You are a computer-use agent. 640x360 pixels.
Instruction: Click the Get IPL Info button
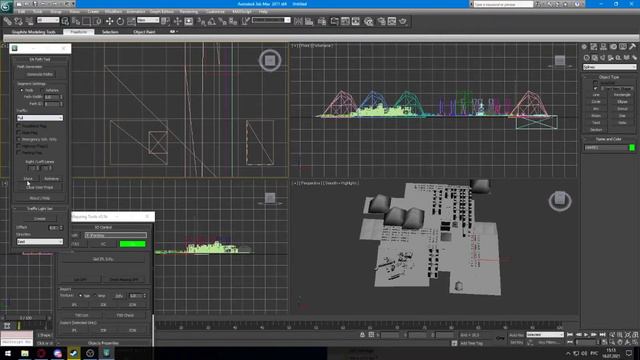pyautogui.click(x=103, y=259)
